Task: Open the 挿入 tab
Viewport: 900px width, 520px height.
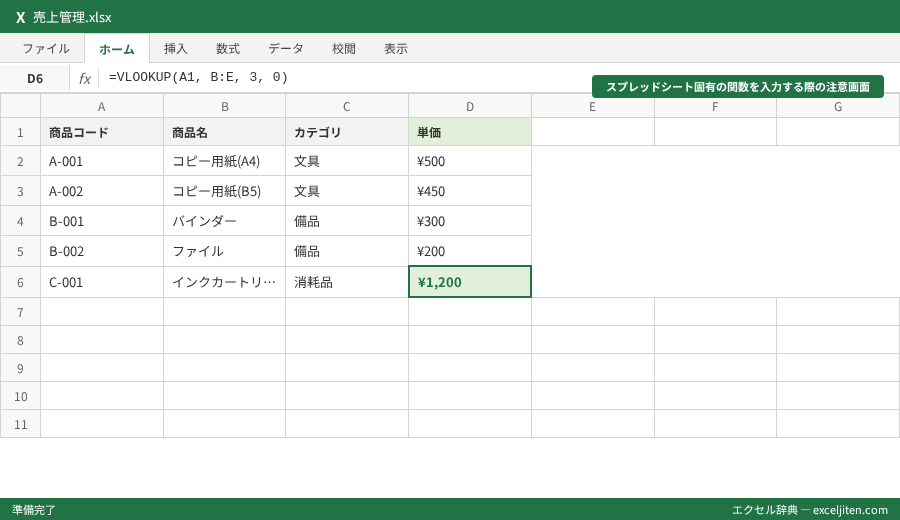Action: 176,49
